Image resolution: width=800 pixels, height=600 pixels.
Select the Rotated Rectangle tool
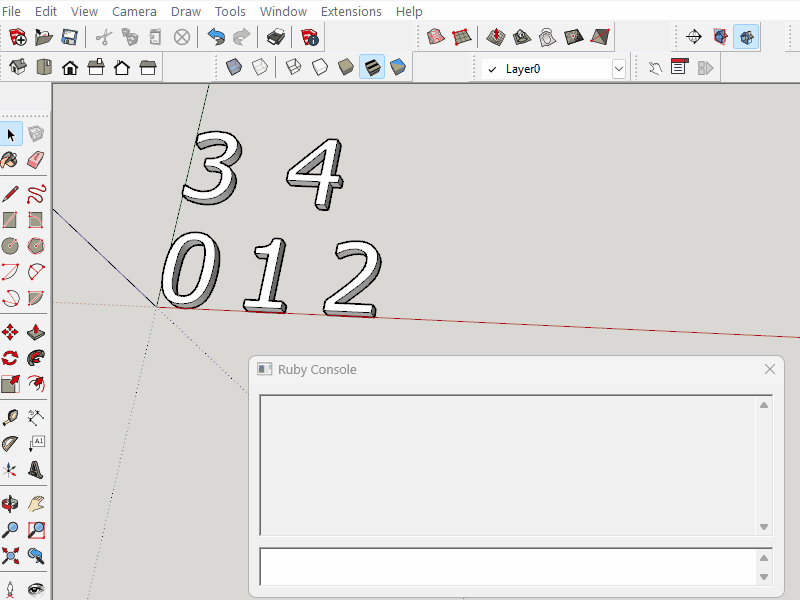coord(36,220)
